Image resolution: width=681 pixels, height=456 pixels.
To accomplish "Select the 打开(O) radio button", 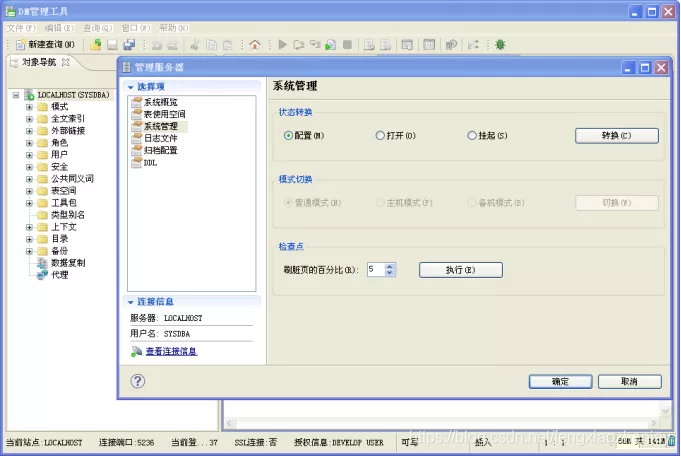I will click(x=380, y=135).
